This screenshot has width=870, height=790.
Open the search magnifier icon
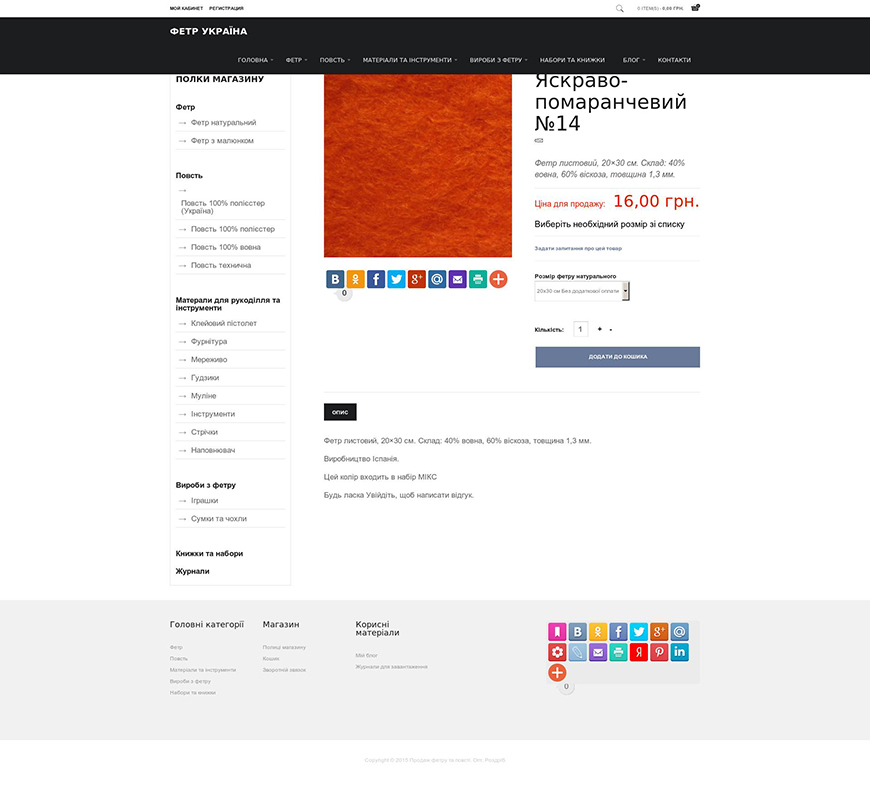[619, 8]
